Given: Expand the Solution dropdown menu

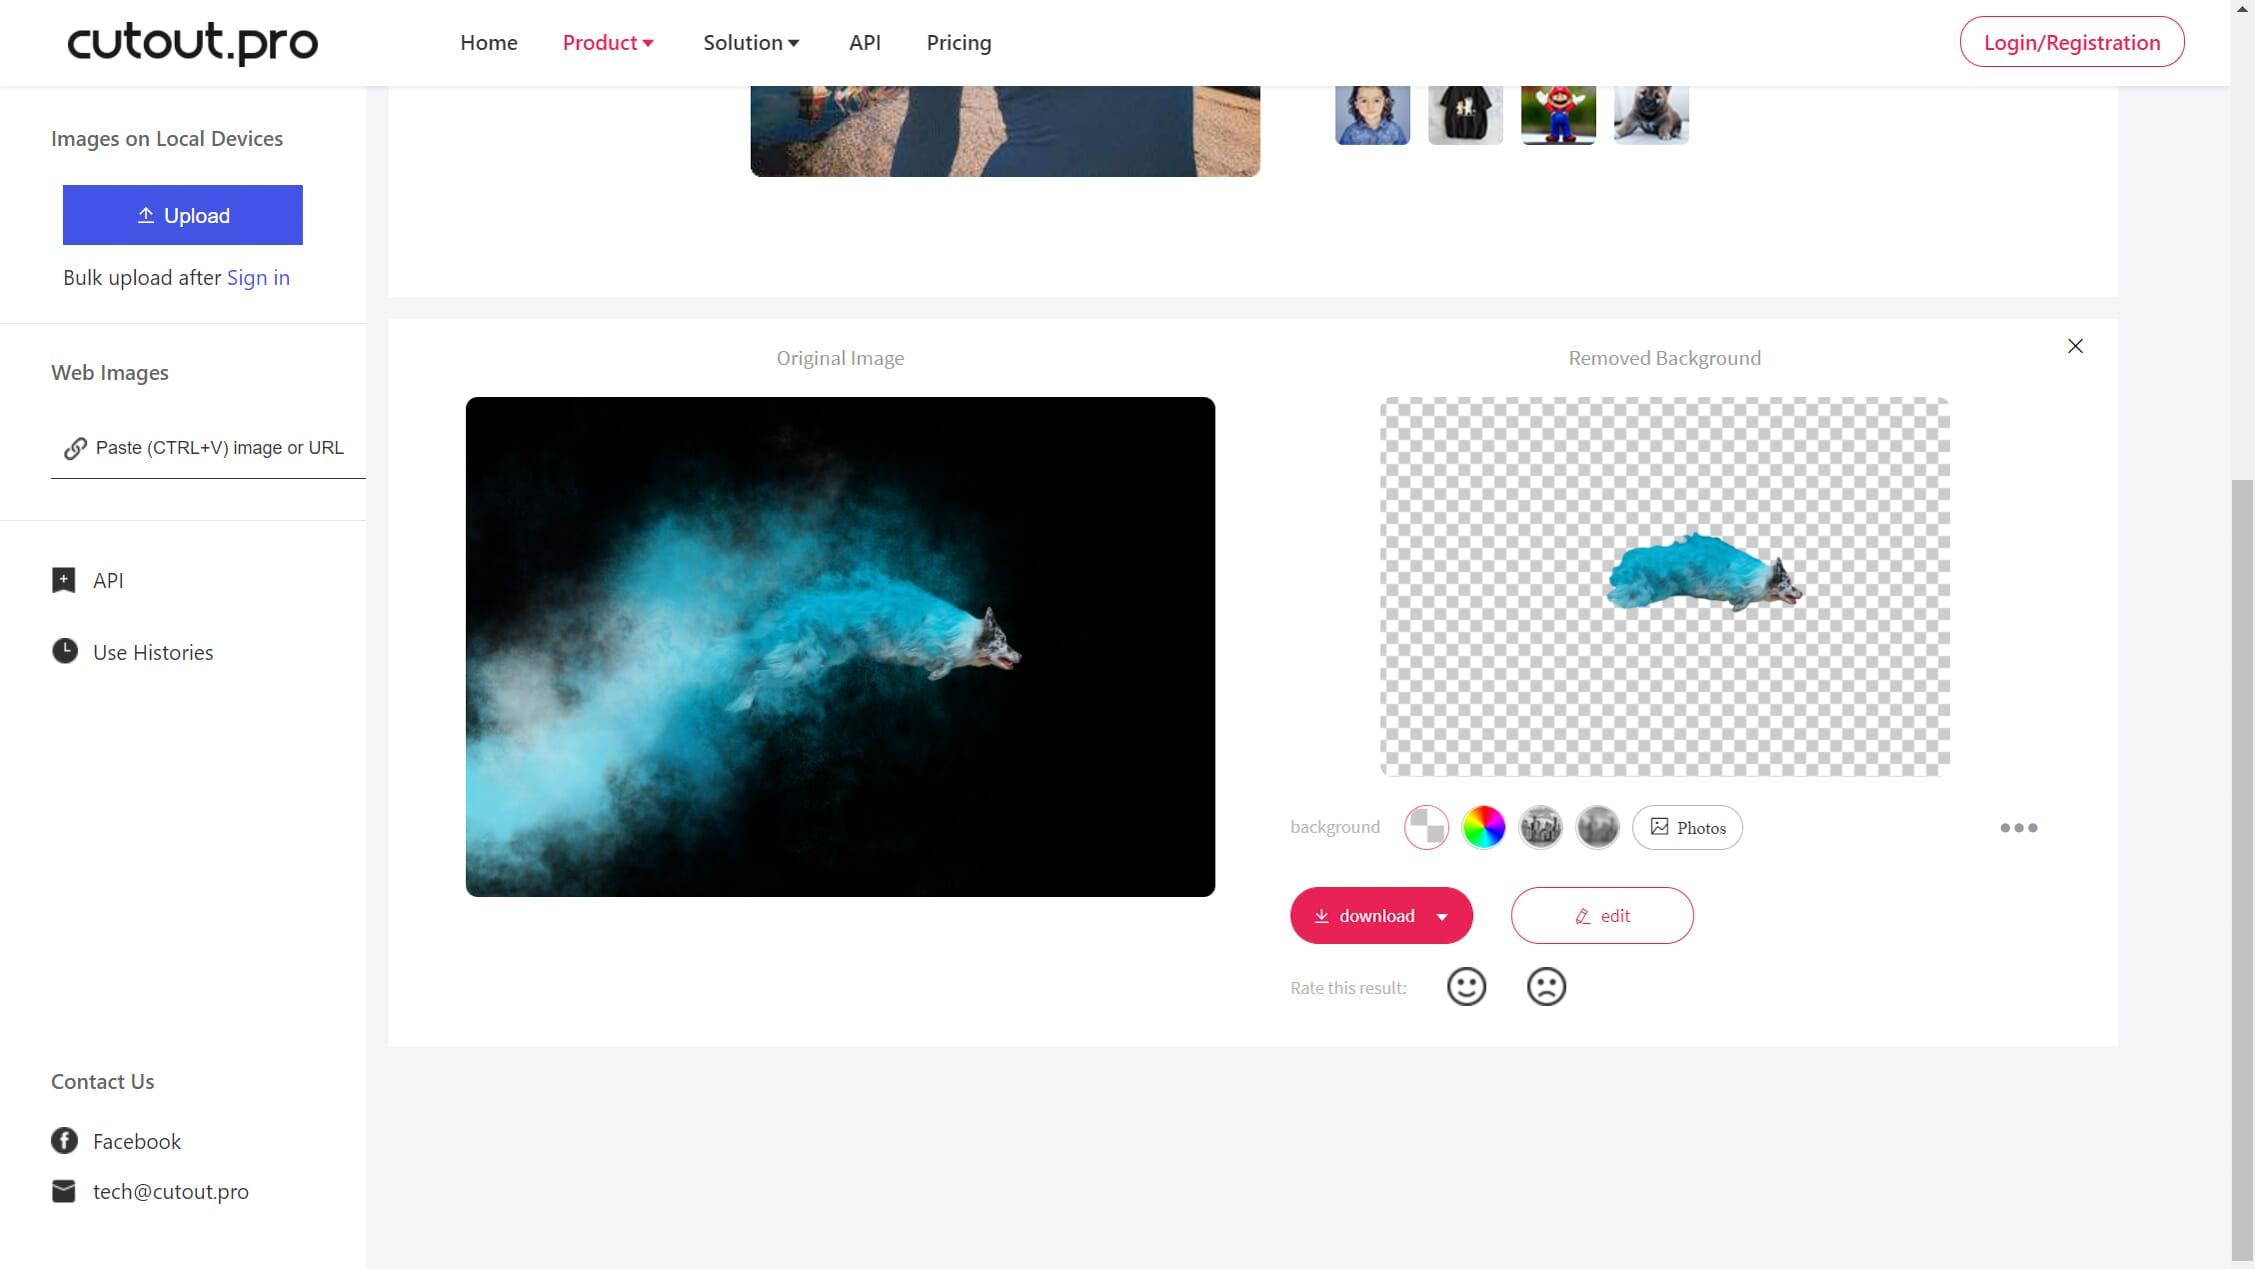Looking at the screenshot, I should pyautogui.click(x=751, y=42).
